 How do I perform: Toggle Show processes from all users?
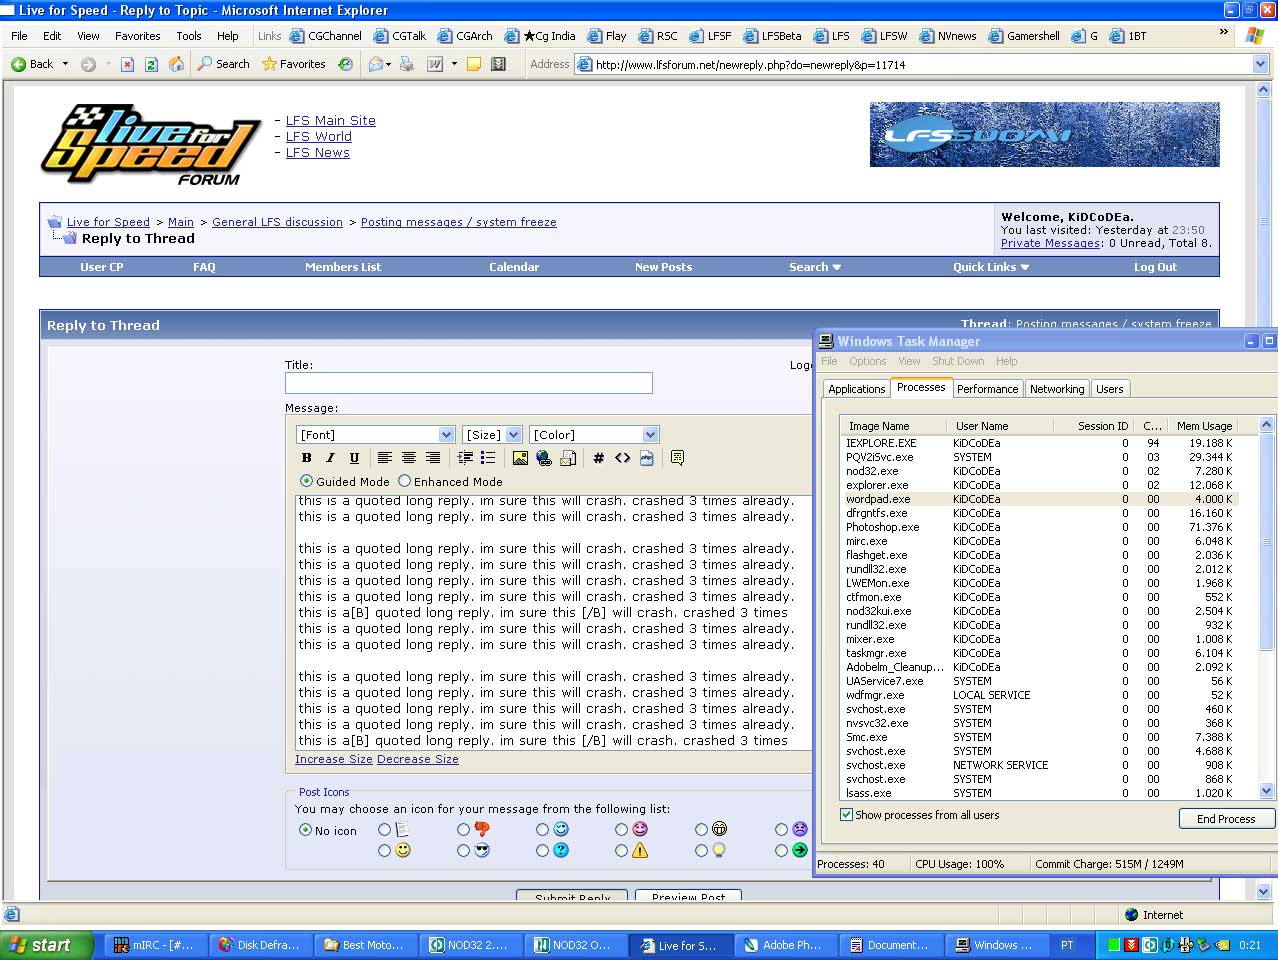point(847,815)
